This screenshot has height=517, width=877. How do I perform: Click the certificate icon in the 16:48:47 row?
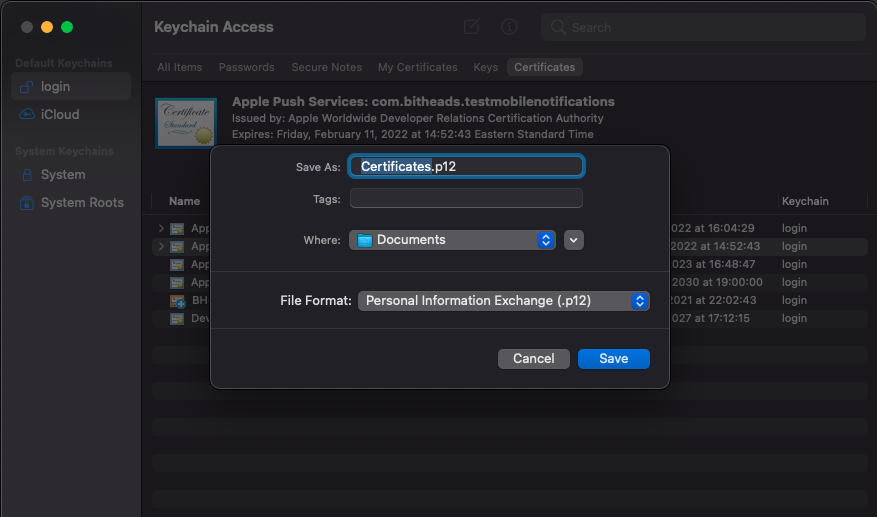pyautogui.click(x=177, y=264)
